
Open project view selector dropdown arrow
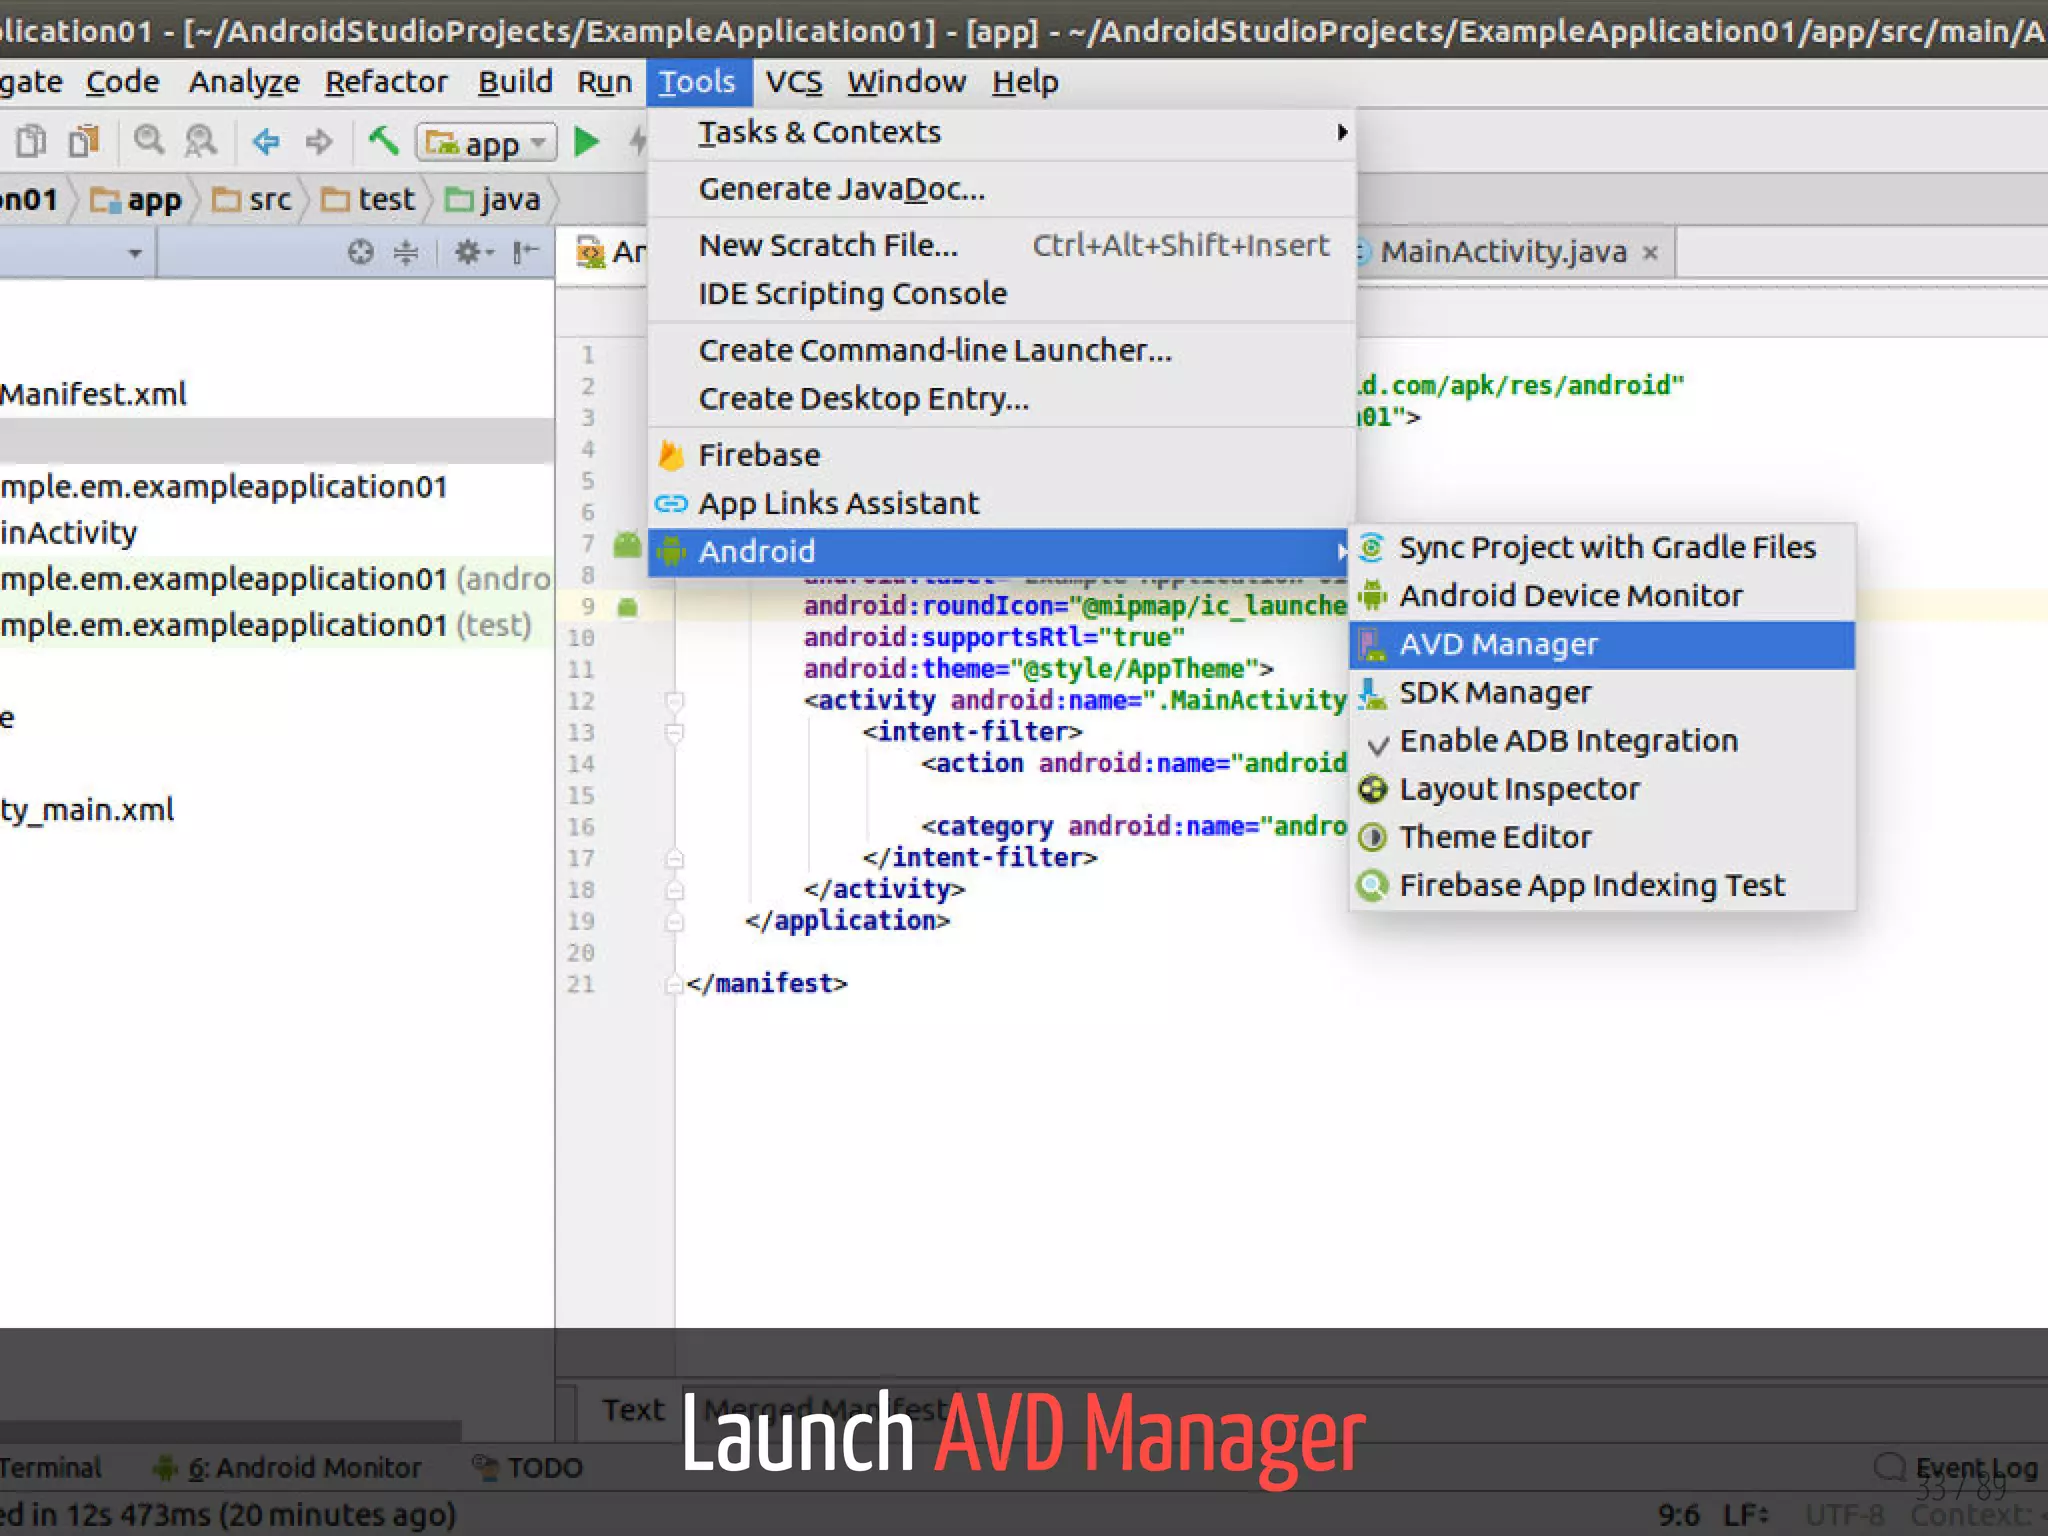[135, 254]
